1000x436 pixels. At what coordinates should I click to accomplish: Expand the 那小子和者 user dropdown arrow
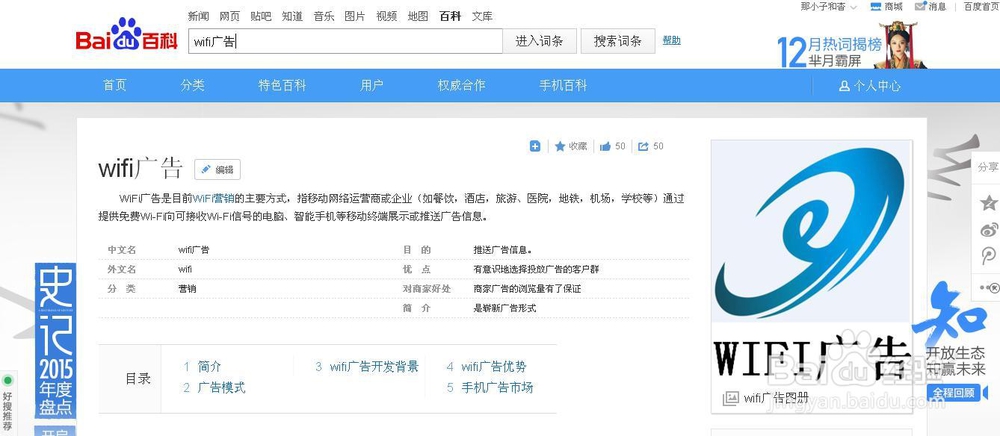853,7
